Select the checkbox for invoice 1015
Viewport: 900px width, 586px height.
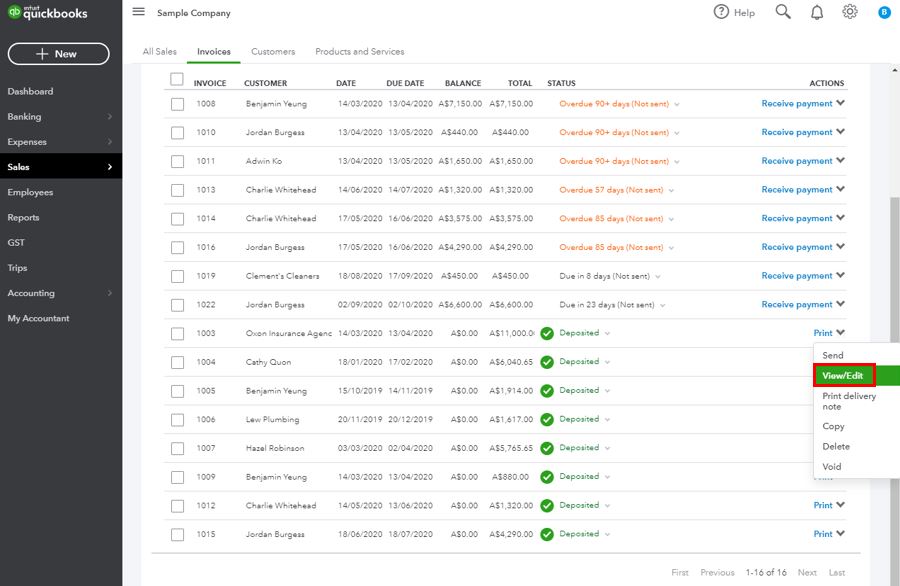(x=177, y=534)
